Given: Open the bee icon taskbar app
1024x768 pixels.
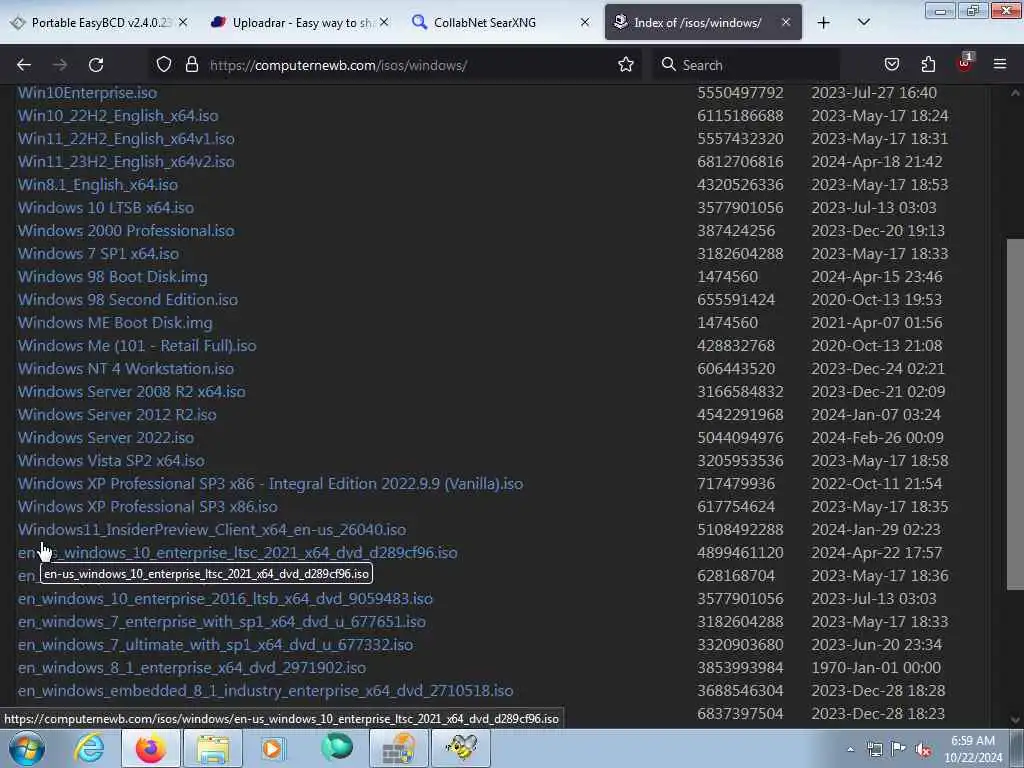Looking at the screenshot, I should 462,748.
